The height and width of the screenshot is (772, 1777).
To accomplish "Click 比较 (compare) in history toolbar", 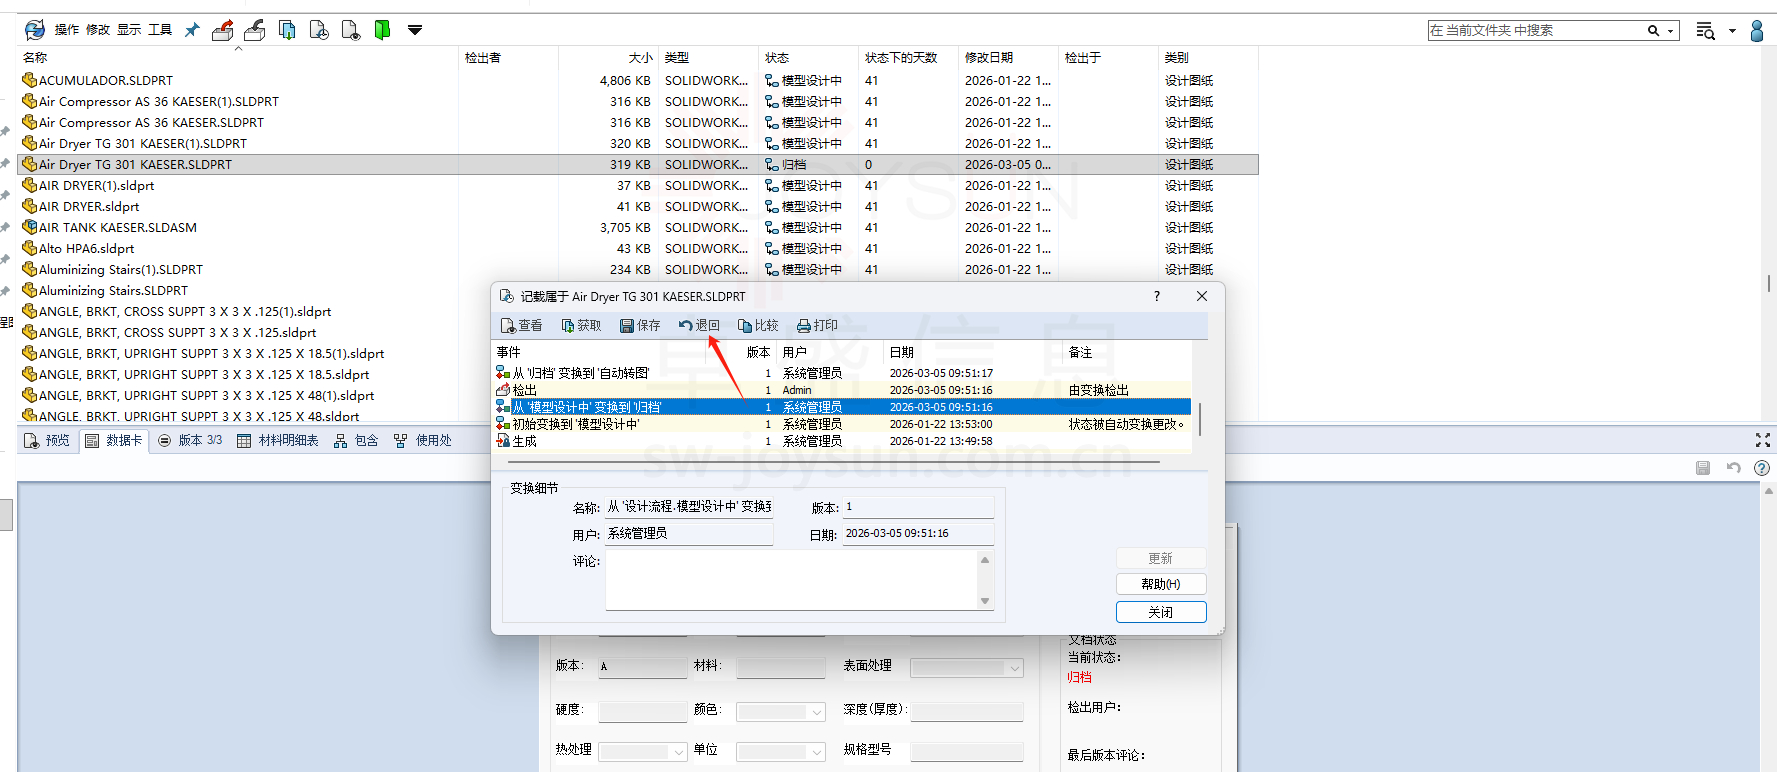I will pos(758,325).
